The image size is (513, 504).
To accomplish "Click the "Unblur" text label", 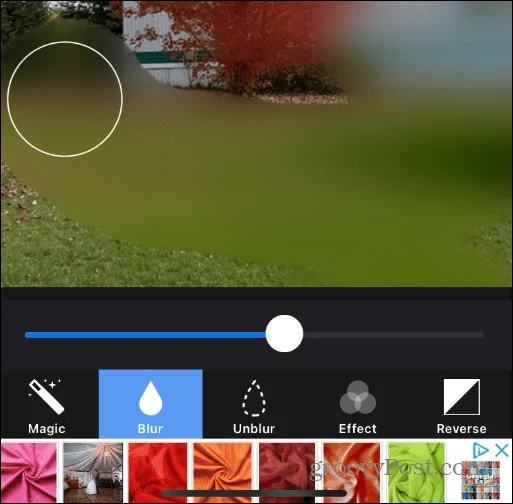I will click(x=254, y=429).
